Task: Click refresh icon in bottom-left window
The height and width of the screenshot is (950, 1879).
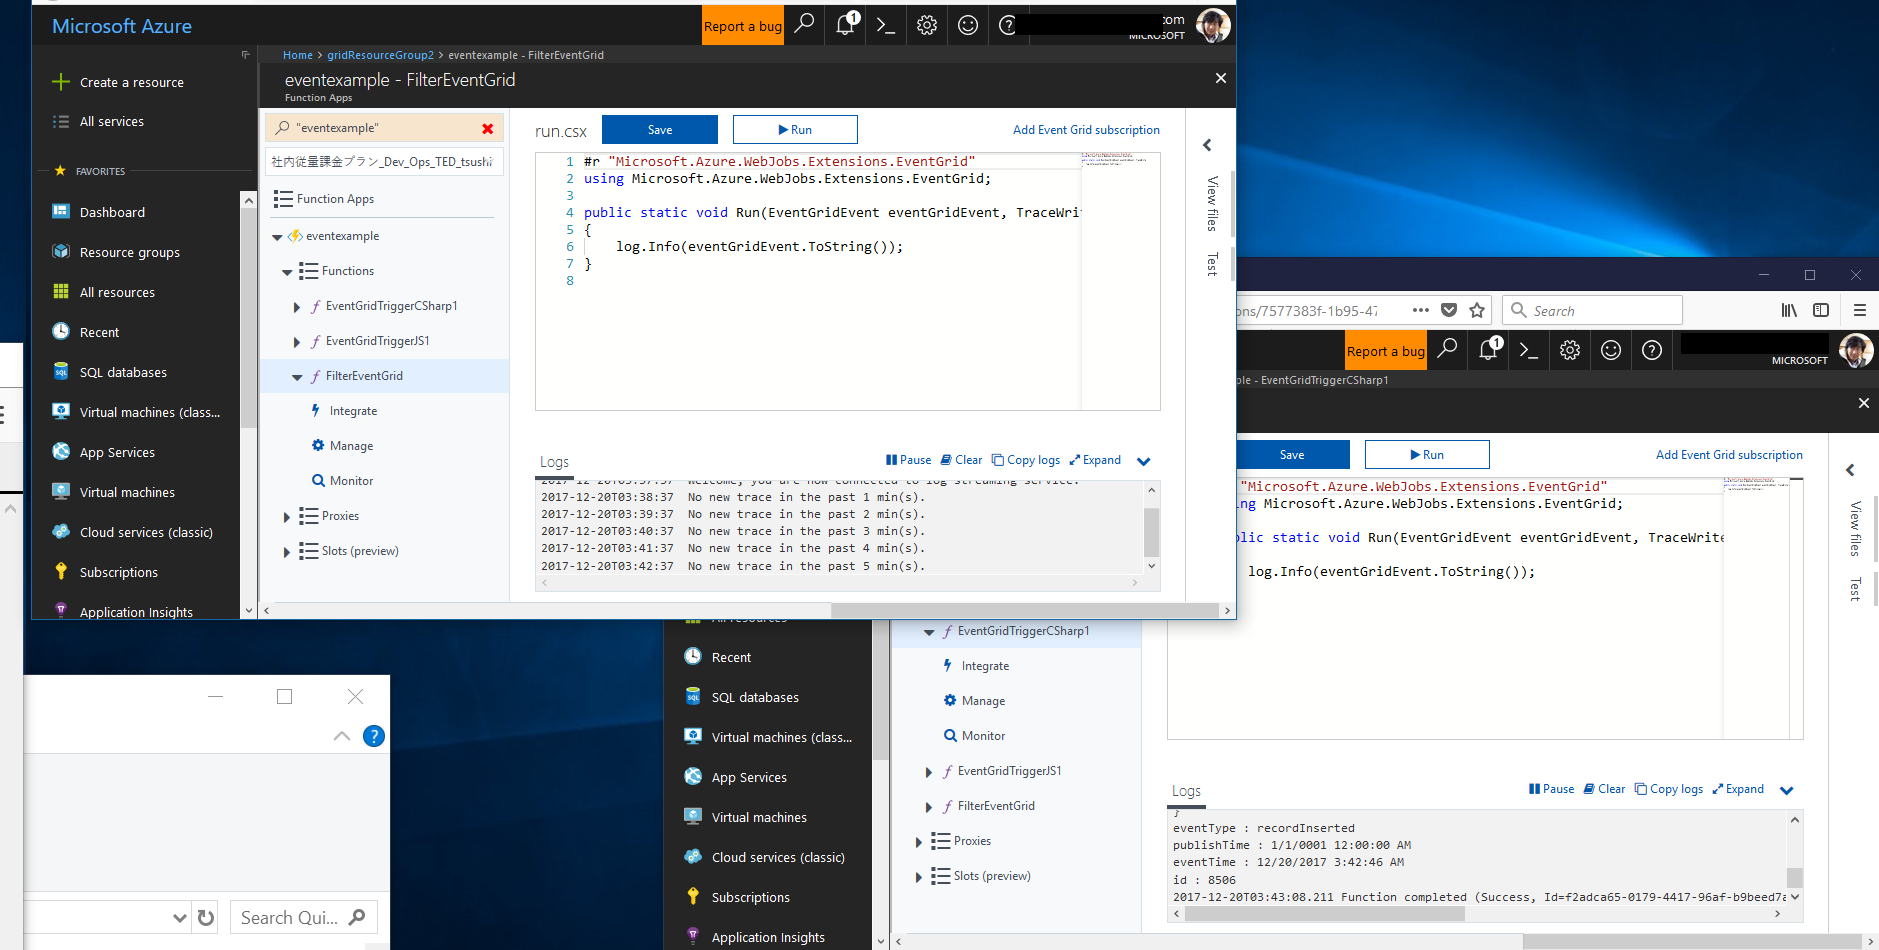Action: 206,917
